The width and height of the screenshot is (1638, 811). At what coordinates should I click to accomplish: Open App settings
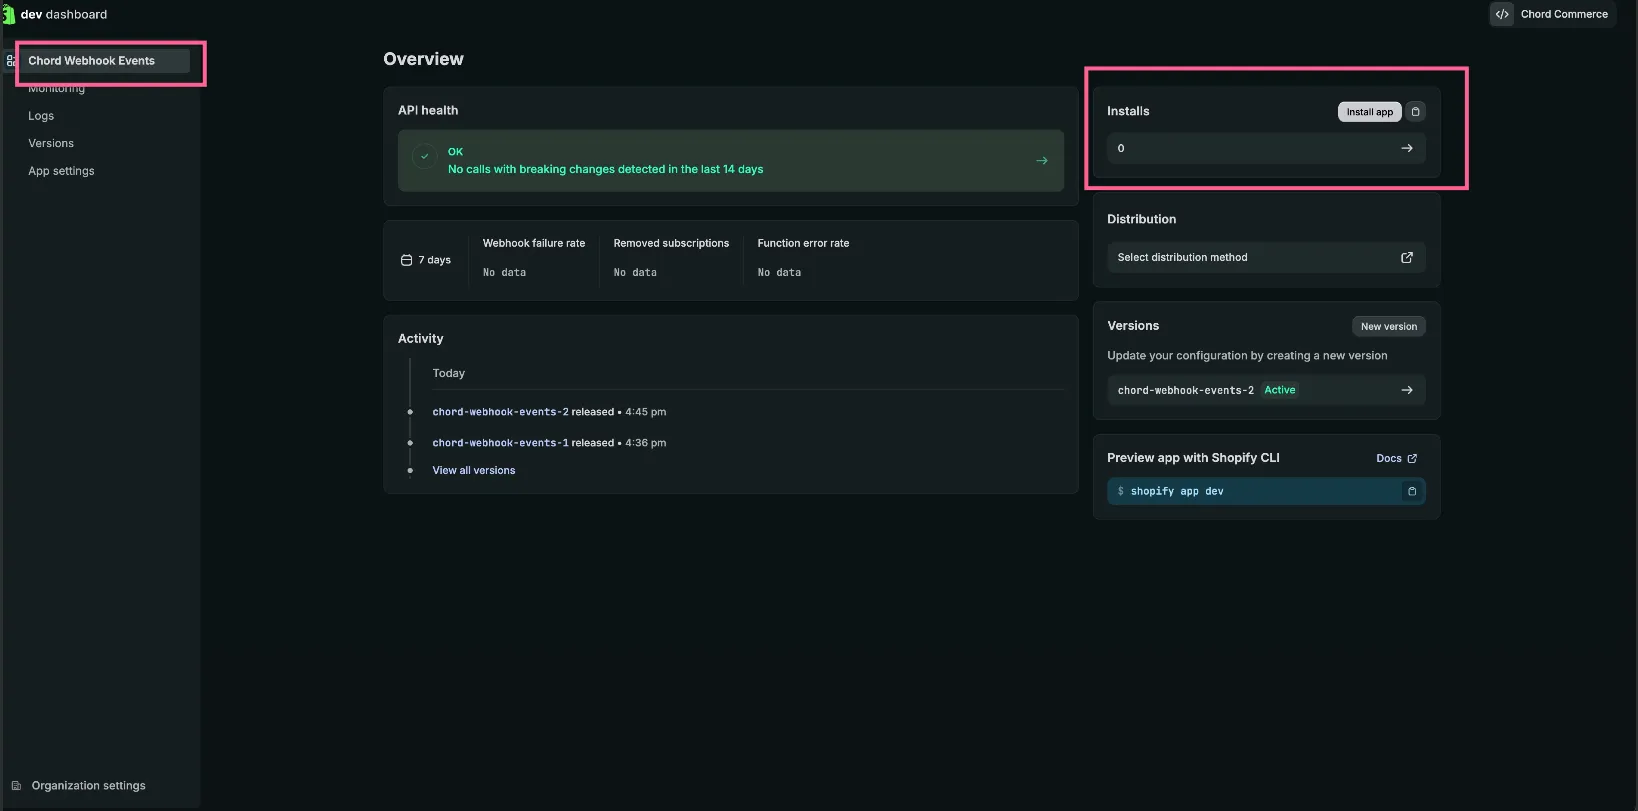click(61, 171)
